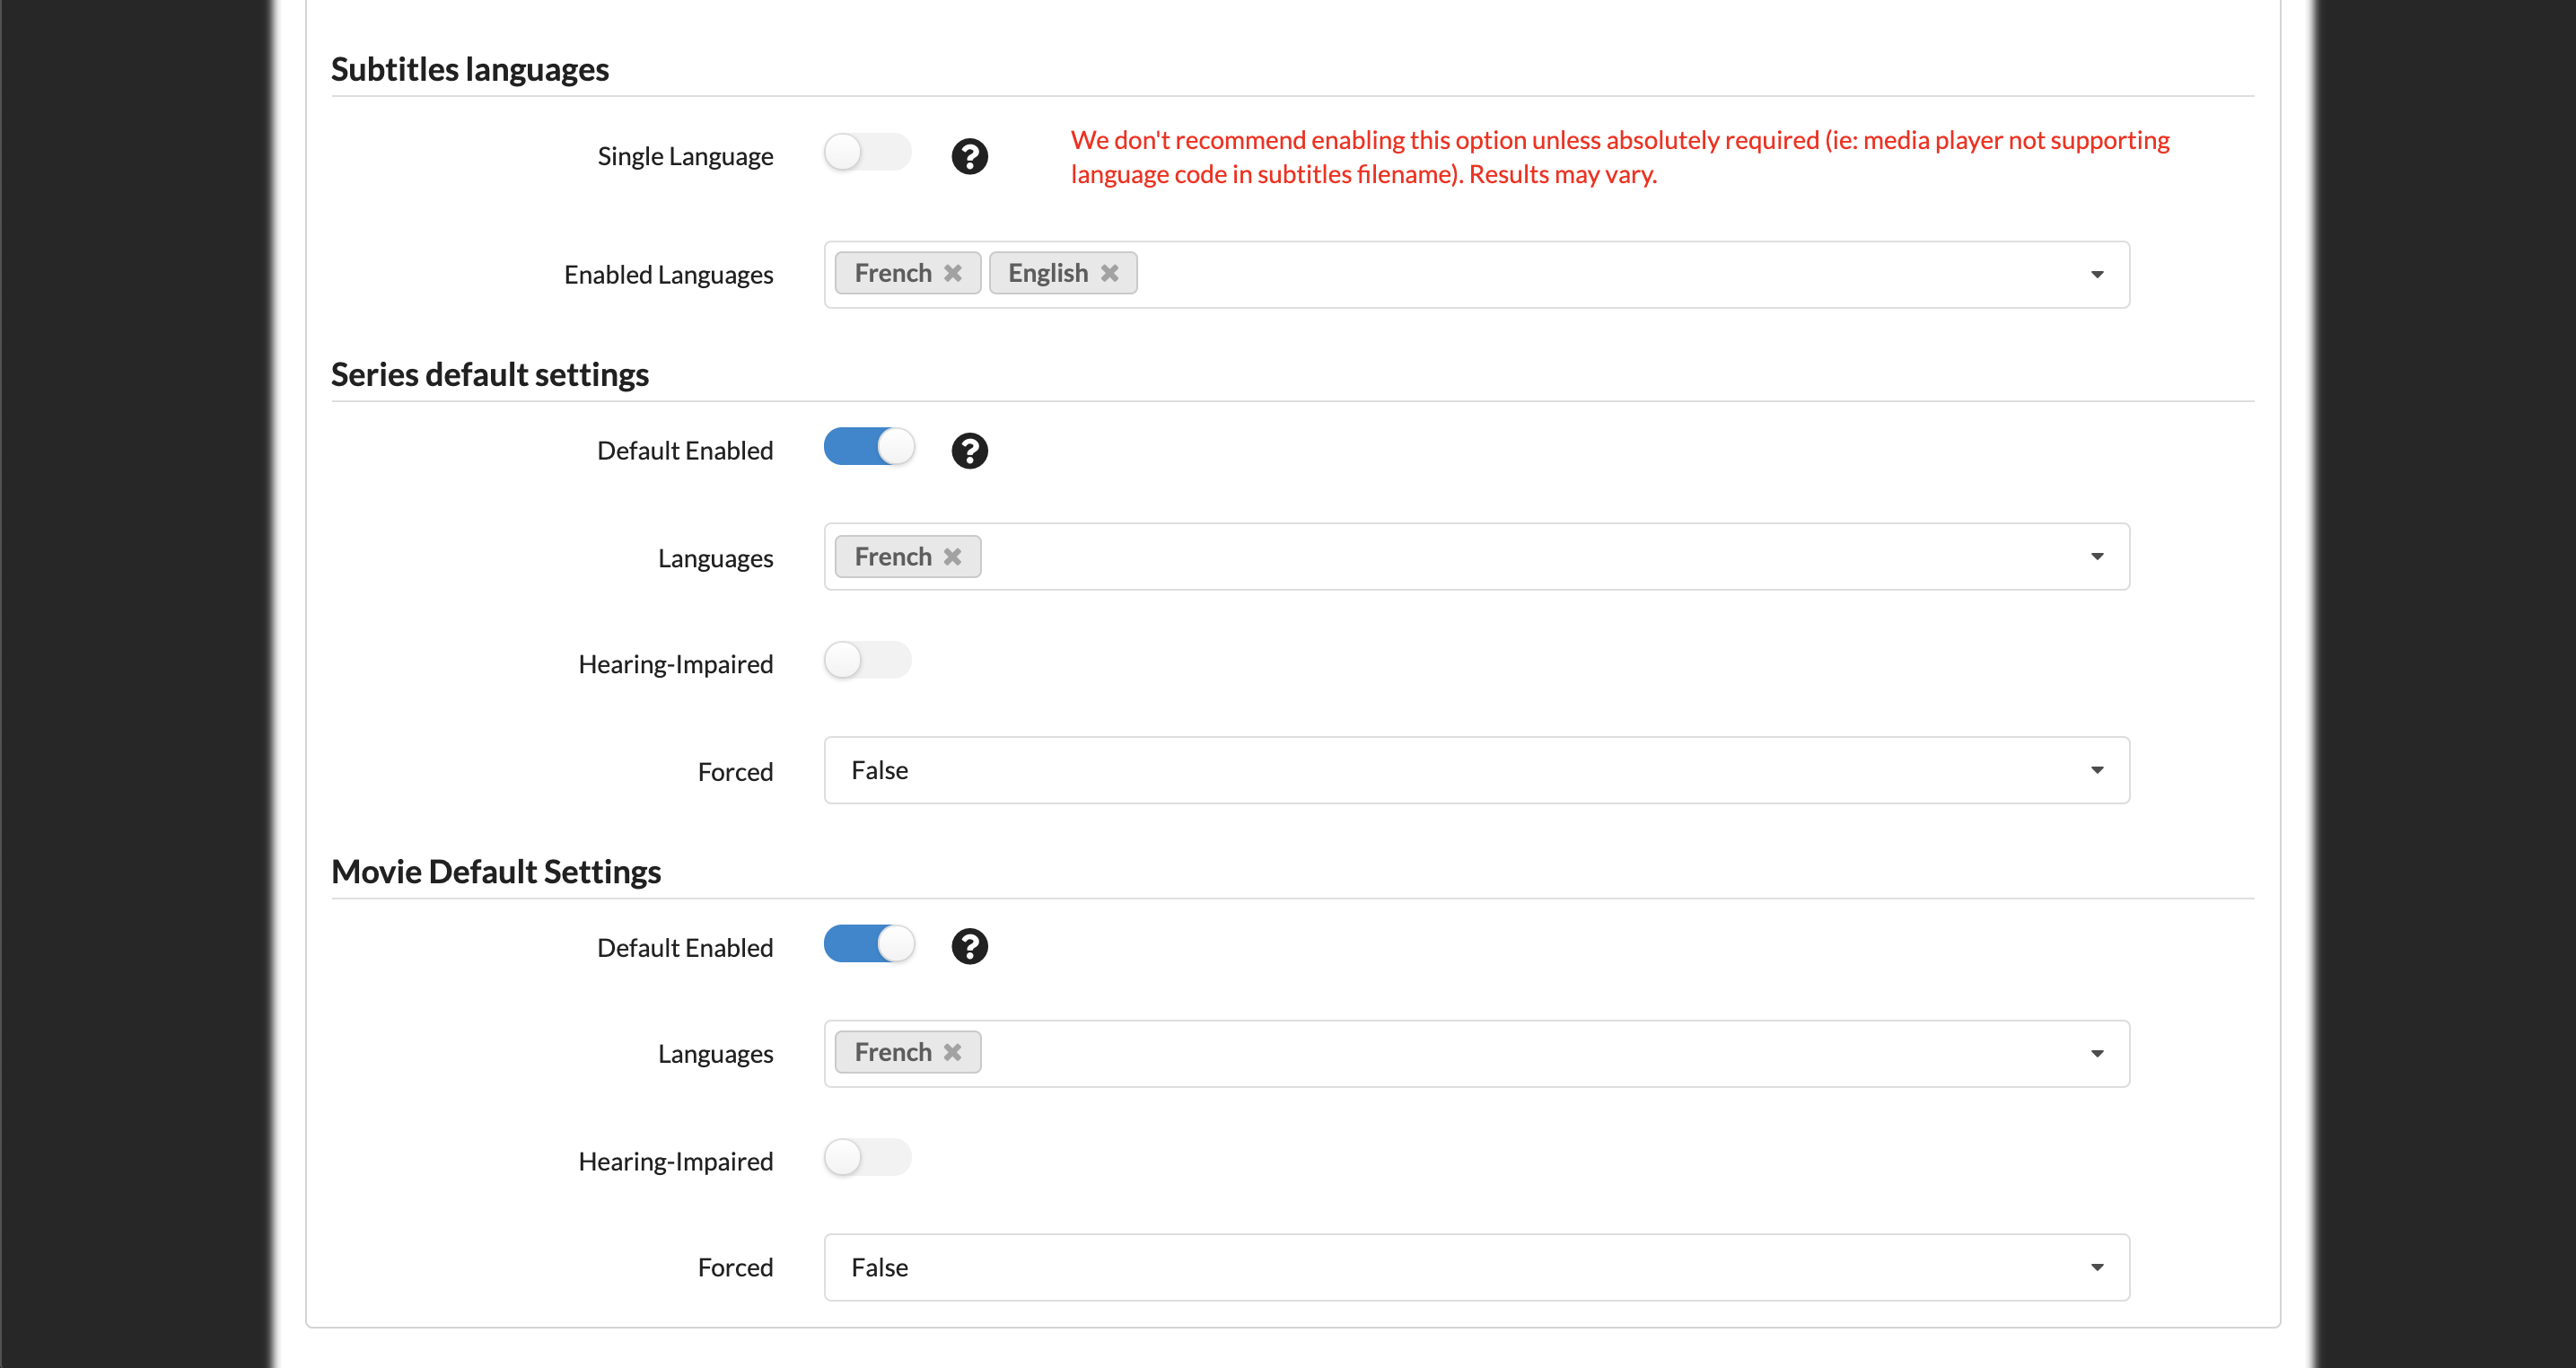Expand the Movie Default Forced dropdown
This screenshot has height=1368, width=2576.
(x=2098, y=1267)
